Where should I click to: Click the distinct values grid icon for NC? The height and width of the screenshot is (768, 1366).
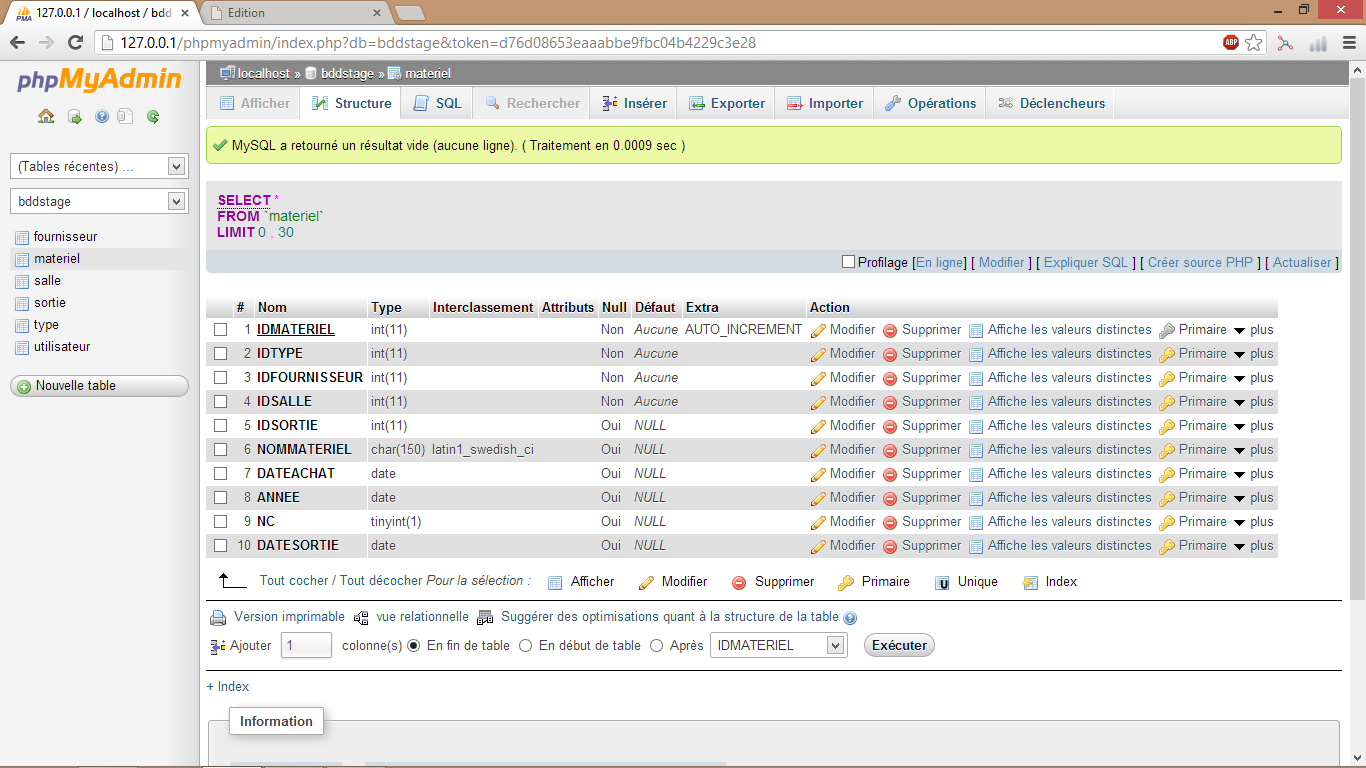click(976, 521)
